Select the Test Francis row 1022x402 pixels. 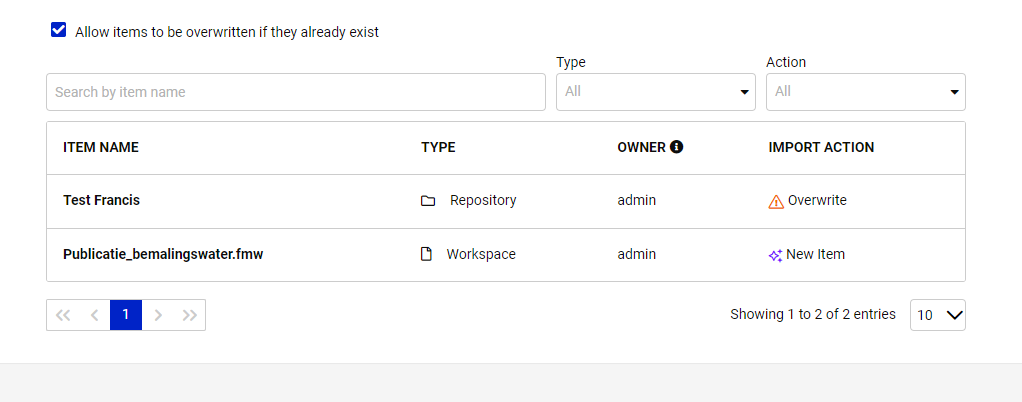click(506, 201)
